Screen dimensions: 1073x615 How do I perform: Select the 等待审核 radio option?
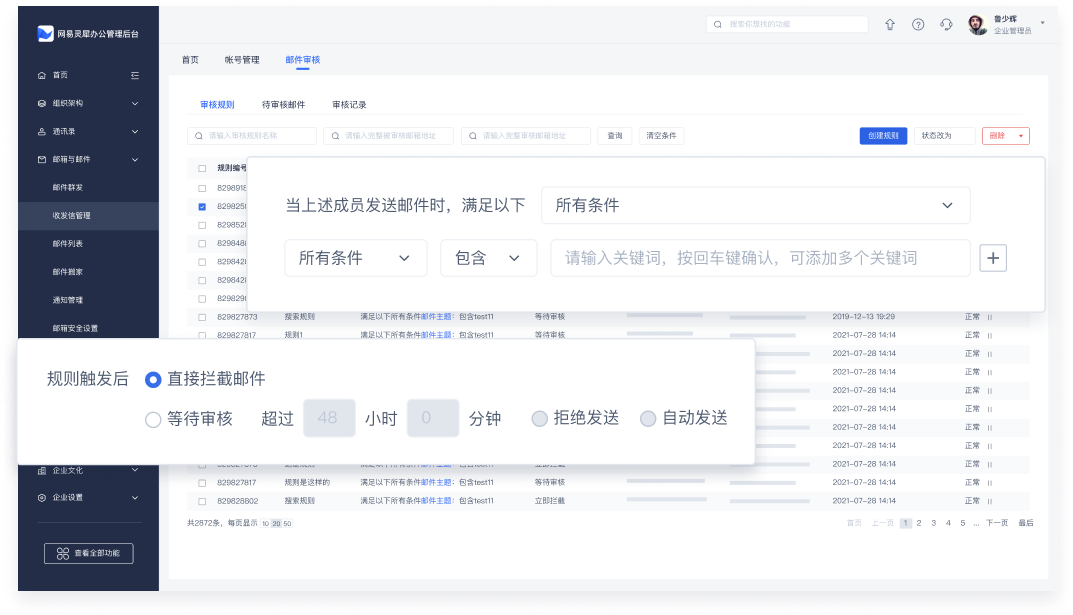pyautogui.click(x=153, y=419)
